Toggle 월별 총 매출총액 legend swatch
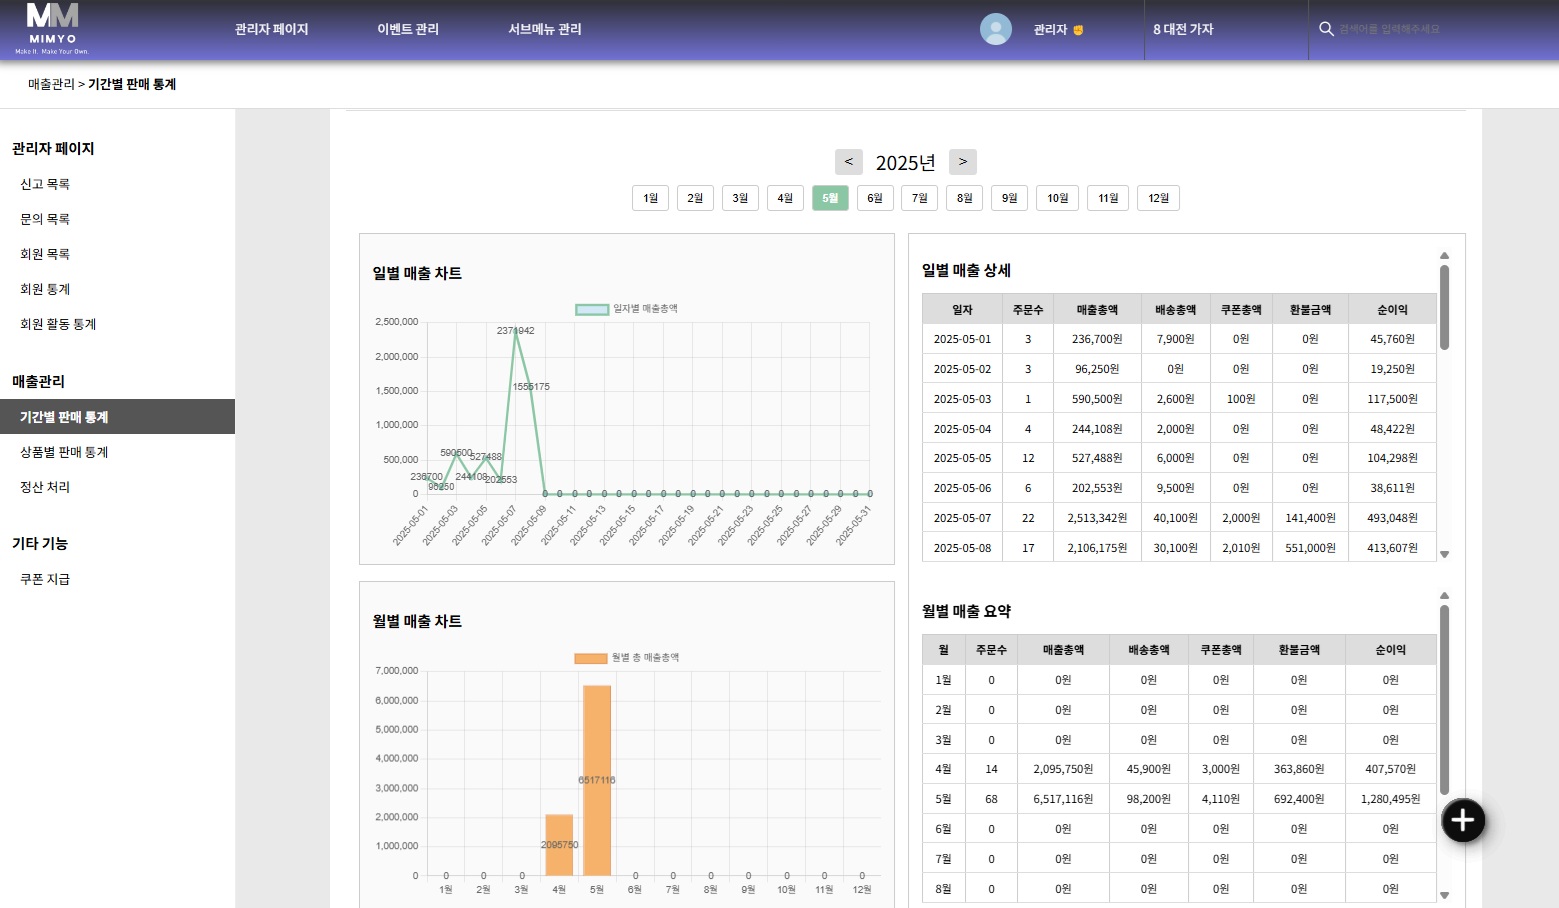This screenshot has width=1559, height=908. click(591, 658)
